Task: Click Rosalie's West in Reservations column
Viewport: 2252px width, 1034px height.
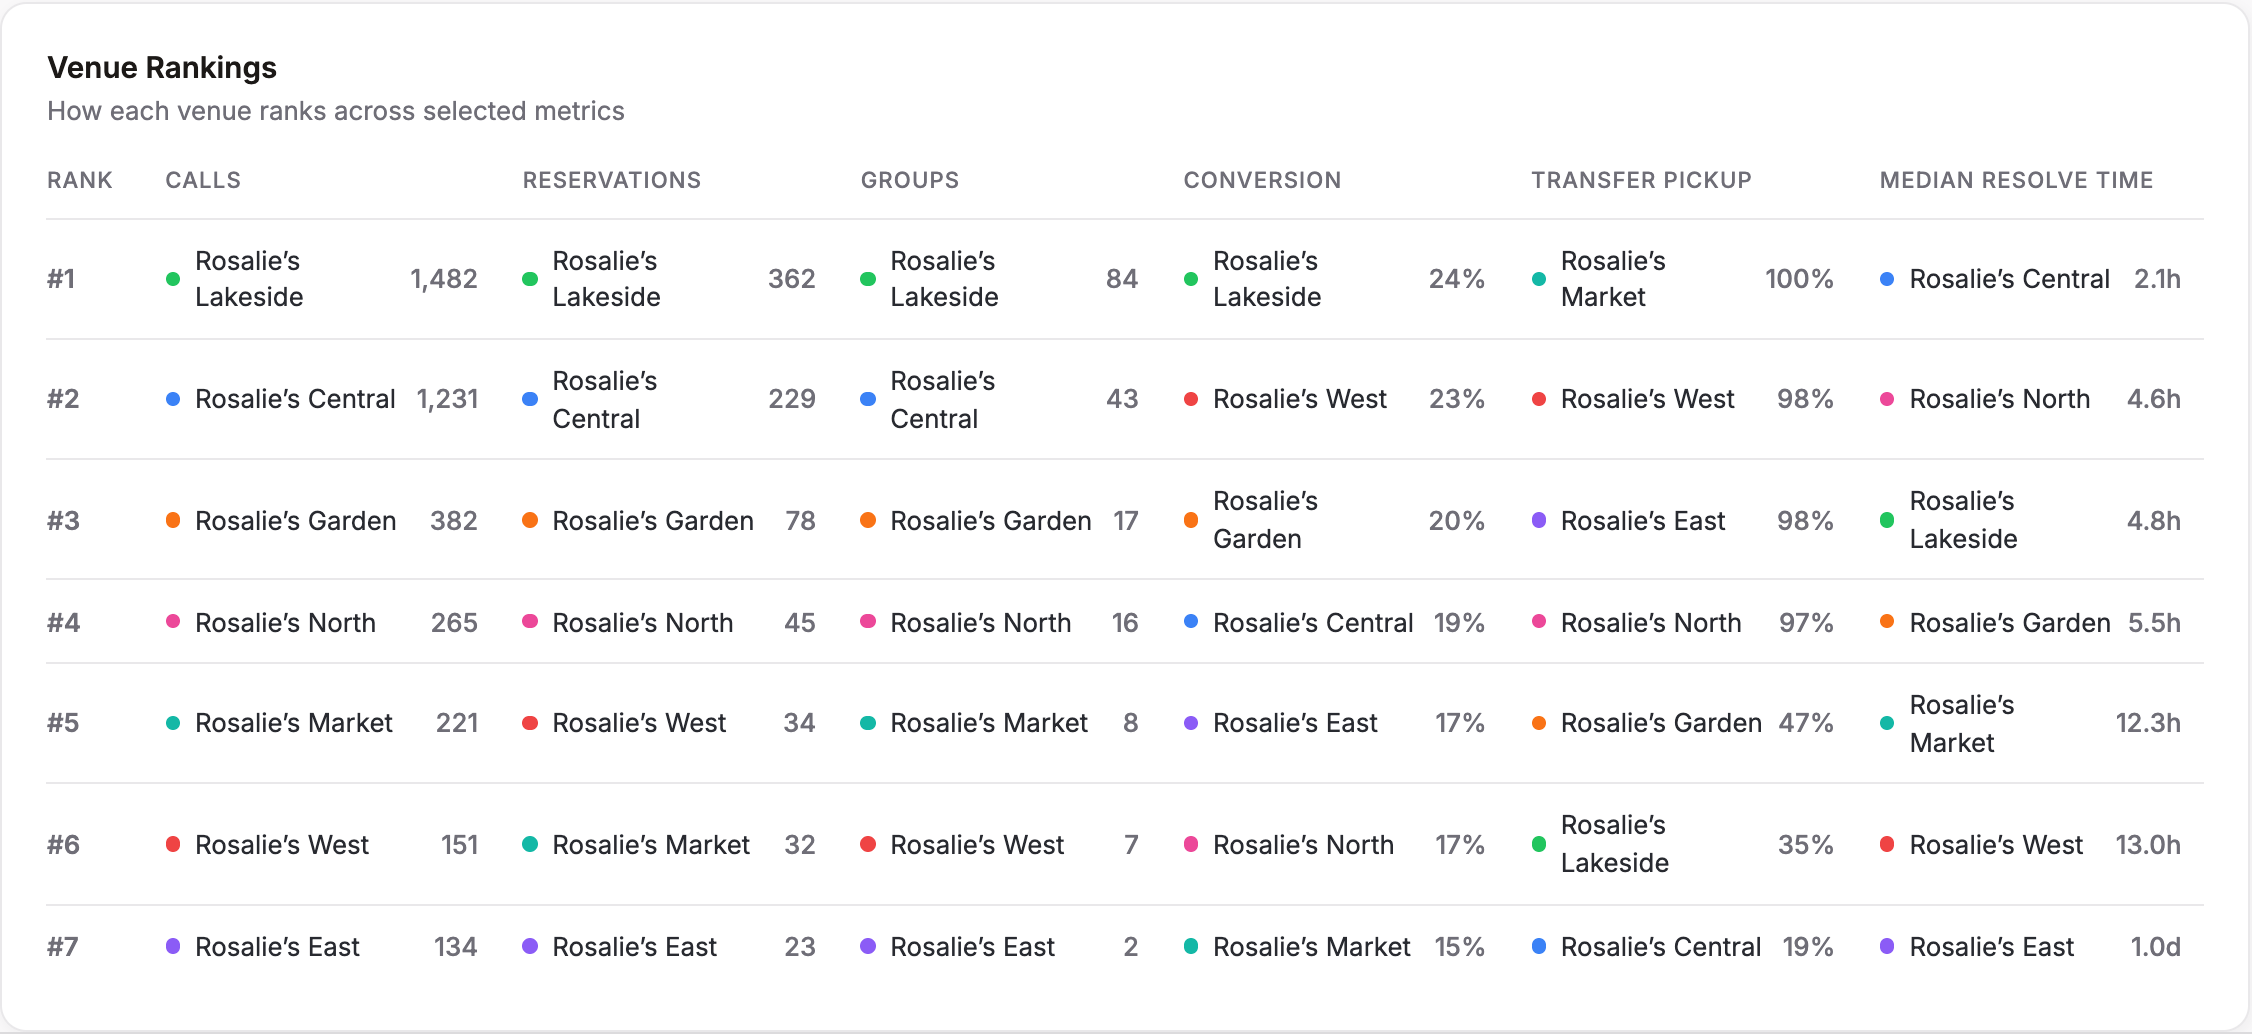Action: tap(639, 723)
